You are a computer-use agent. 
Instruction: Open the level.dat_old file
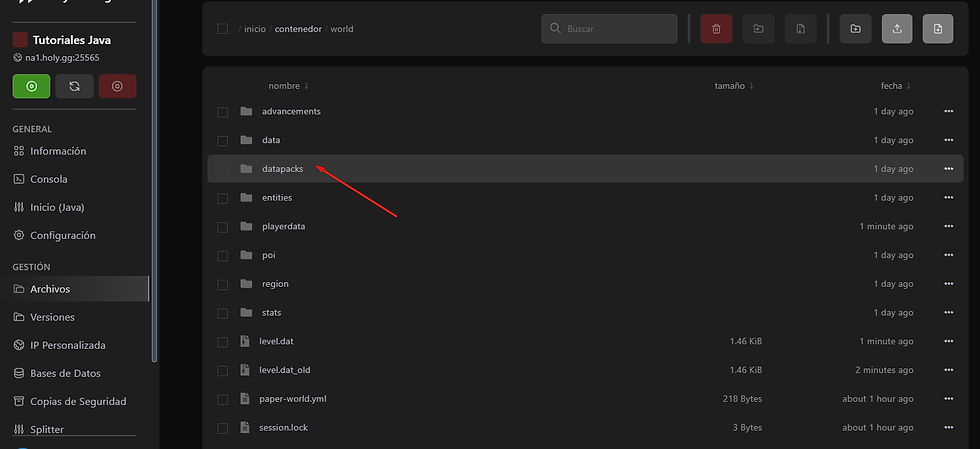pos(284,370)
